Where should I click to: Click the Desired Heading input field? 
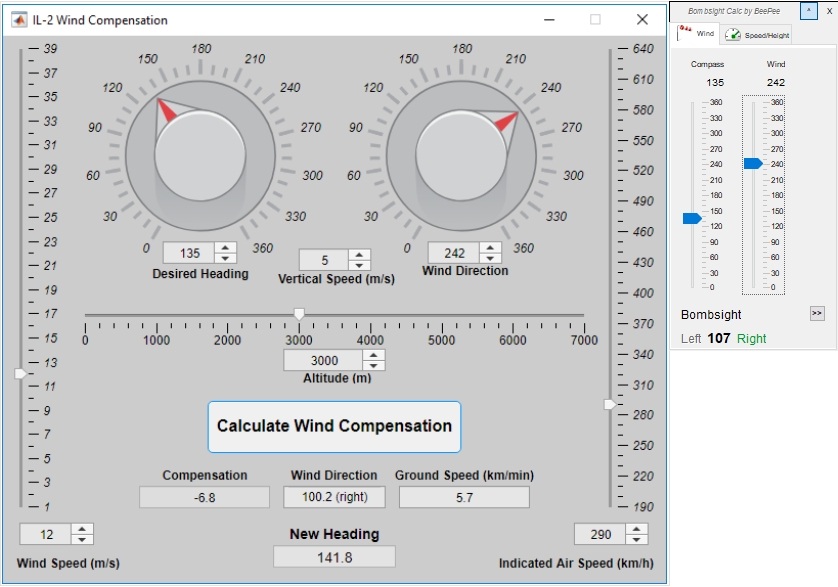[189, 253]
